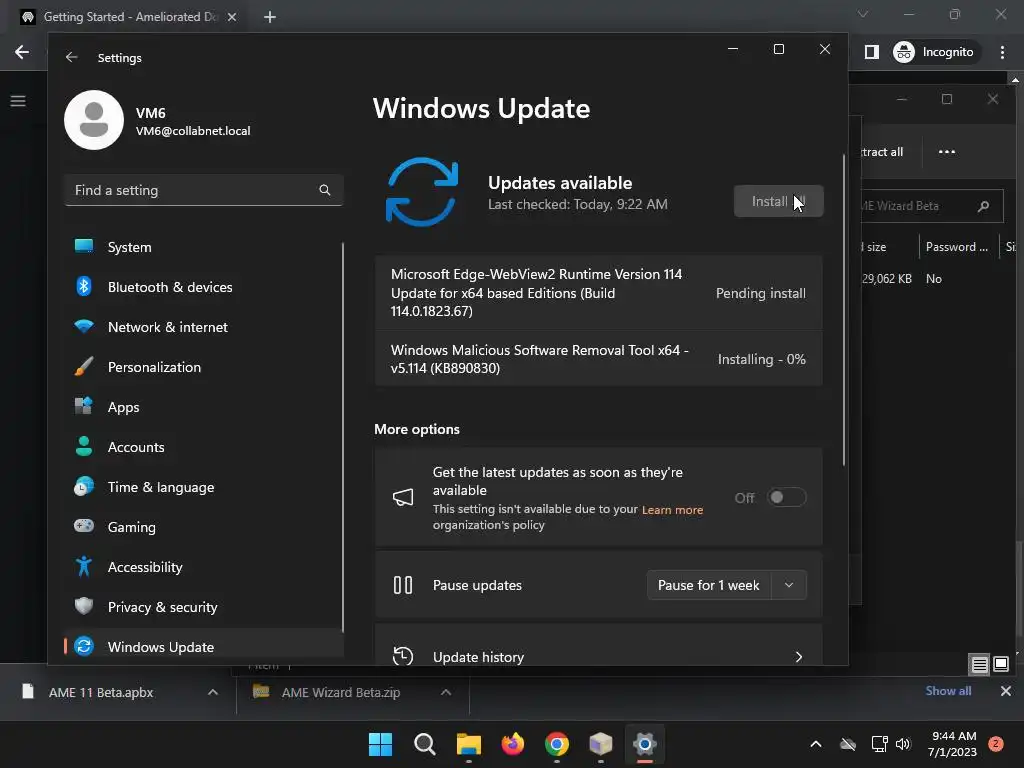The height and width of the screenshot is (768, 1024).
Task: Click the Settings back arrow
Action: pyautogui.click(x=71, y=57)
